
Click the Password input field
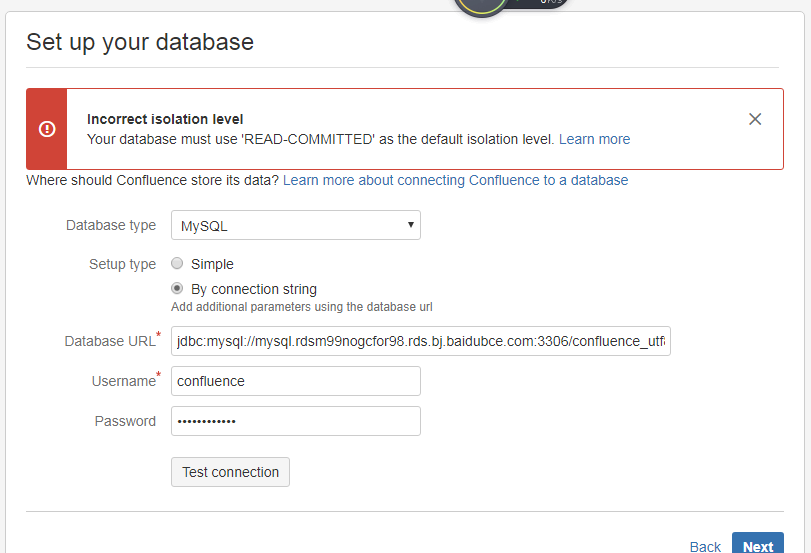point(296,421)
